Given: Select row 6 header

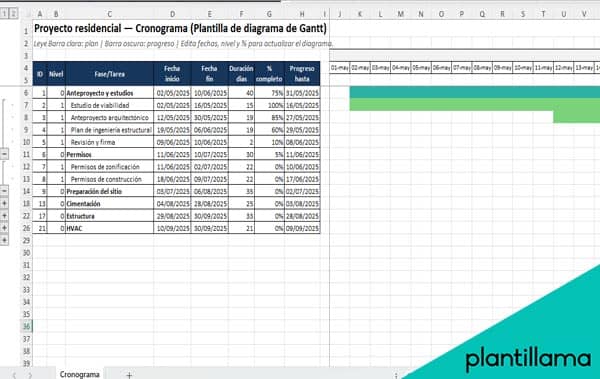Looking at the screenshot, I should point(26,93).
